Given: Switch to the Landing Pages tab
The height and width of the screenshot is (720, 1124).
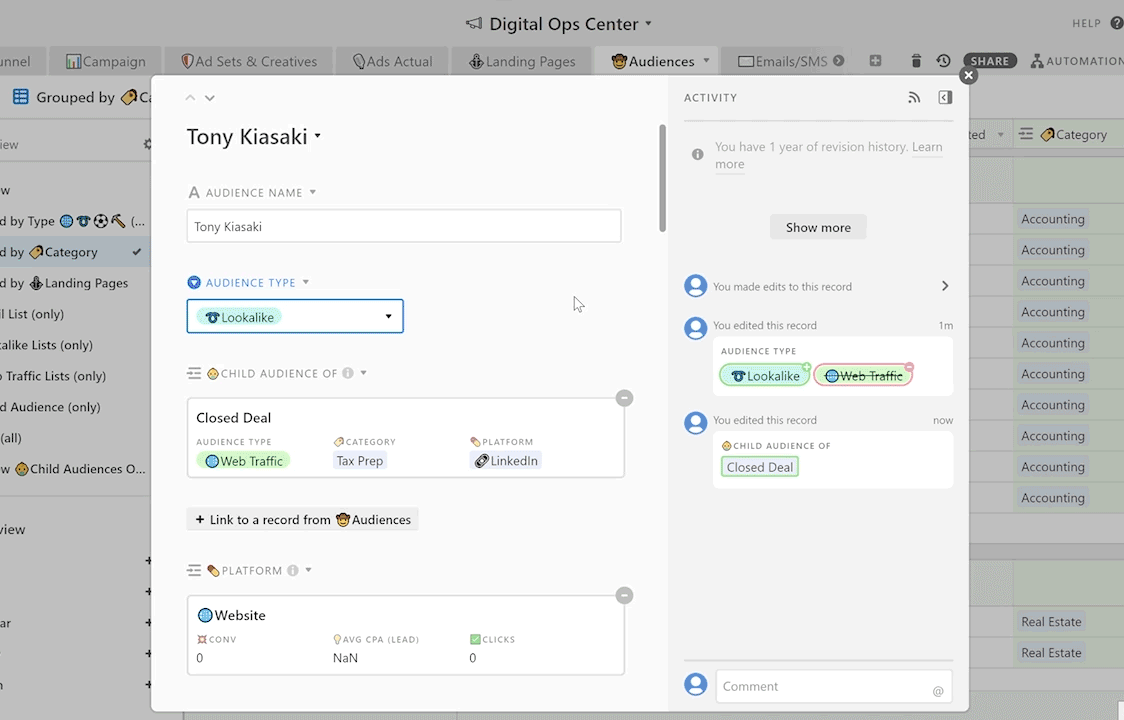Looking at the screenshot, I should (522, 61).
